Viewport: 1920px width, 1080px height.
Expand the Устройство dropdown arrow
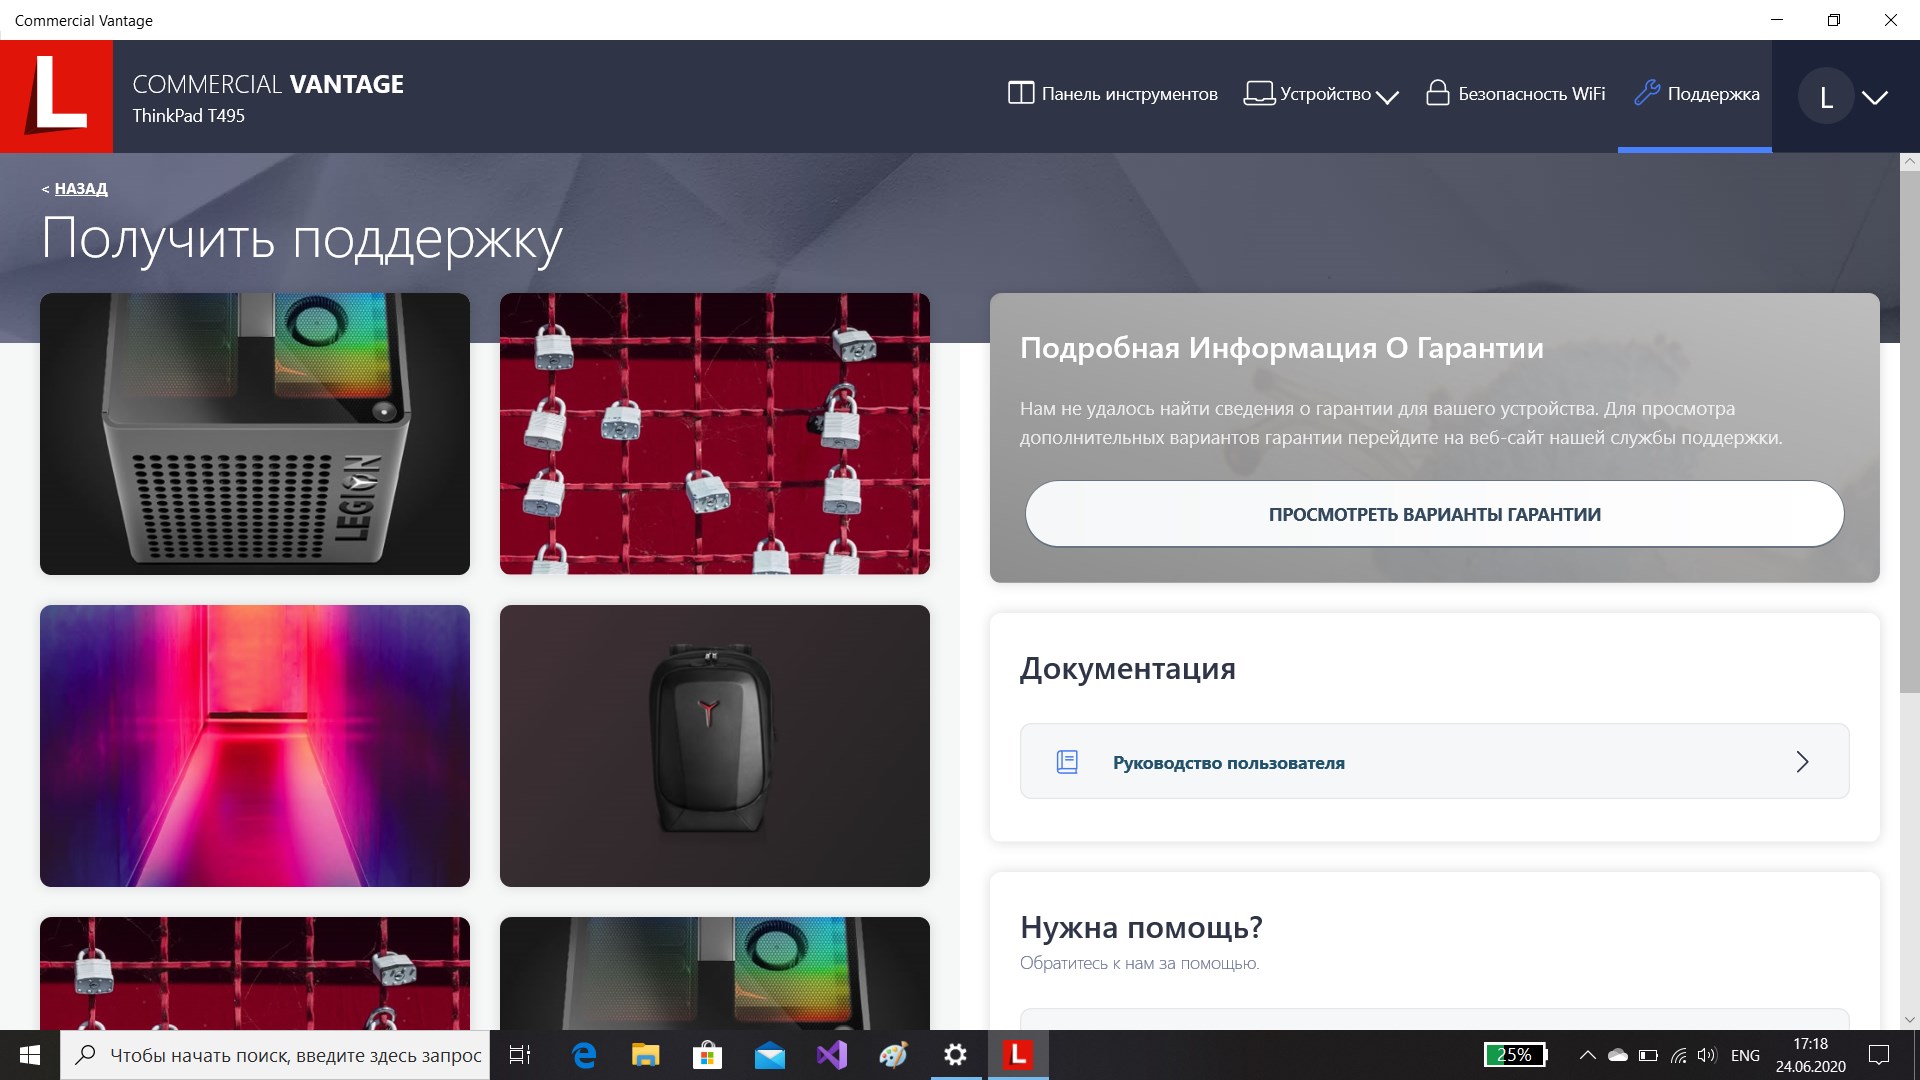pos(1387,97)
